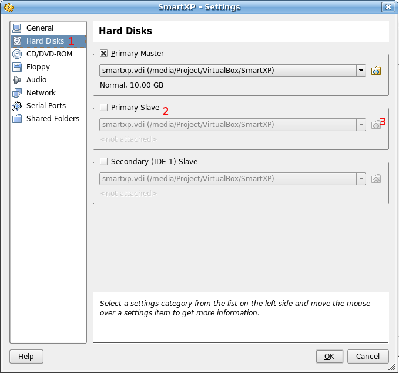Screen dimensions: 399x373
Task: Open the Floppy settings category
Action: pyautogui.click(x=48, y=67)
